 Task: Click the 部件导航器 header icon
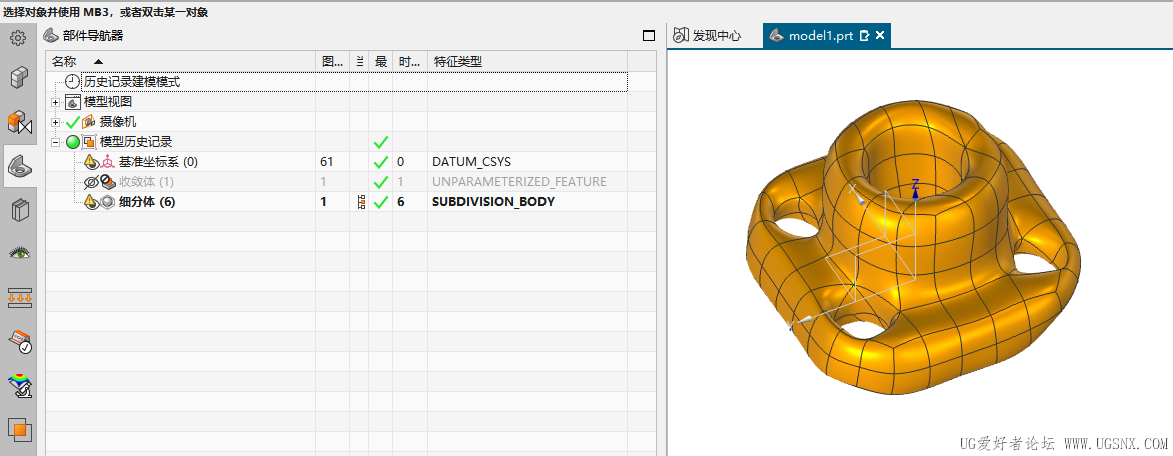[50, 35]
